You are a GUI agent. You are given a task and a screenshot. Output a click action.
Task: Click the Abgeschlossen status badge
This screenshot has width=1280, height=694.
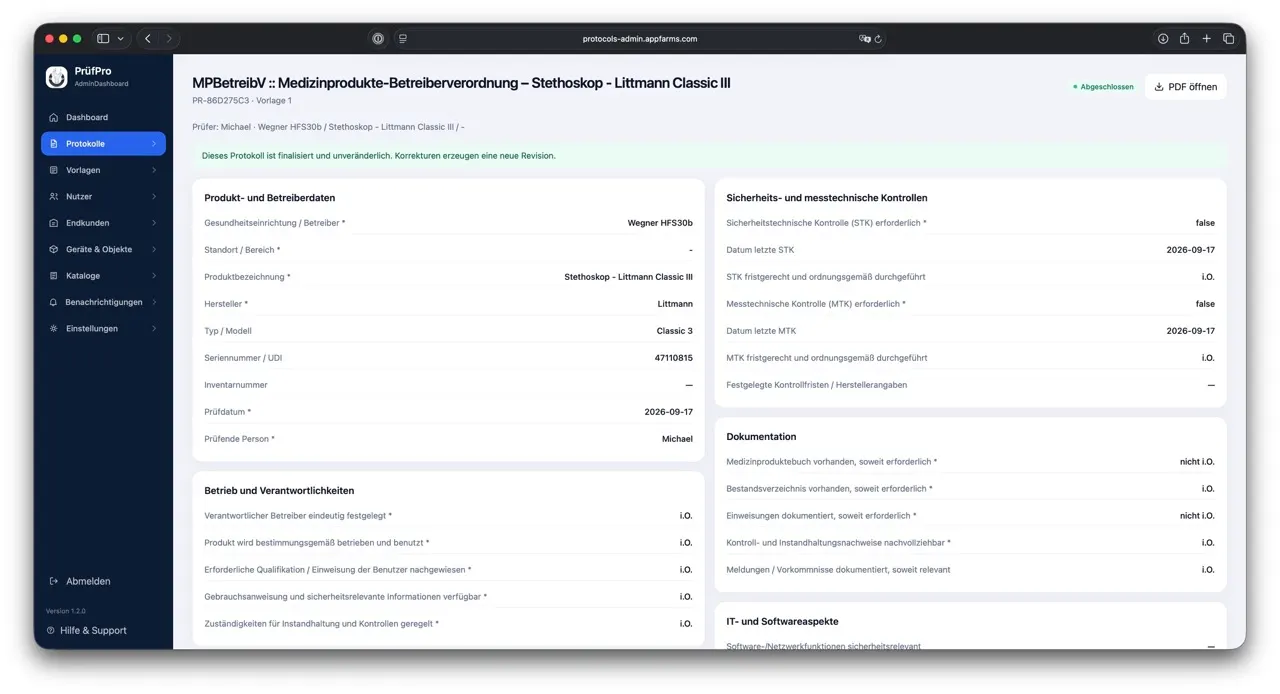[1103, 87]
